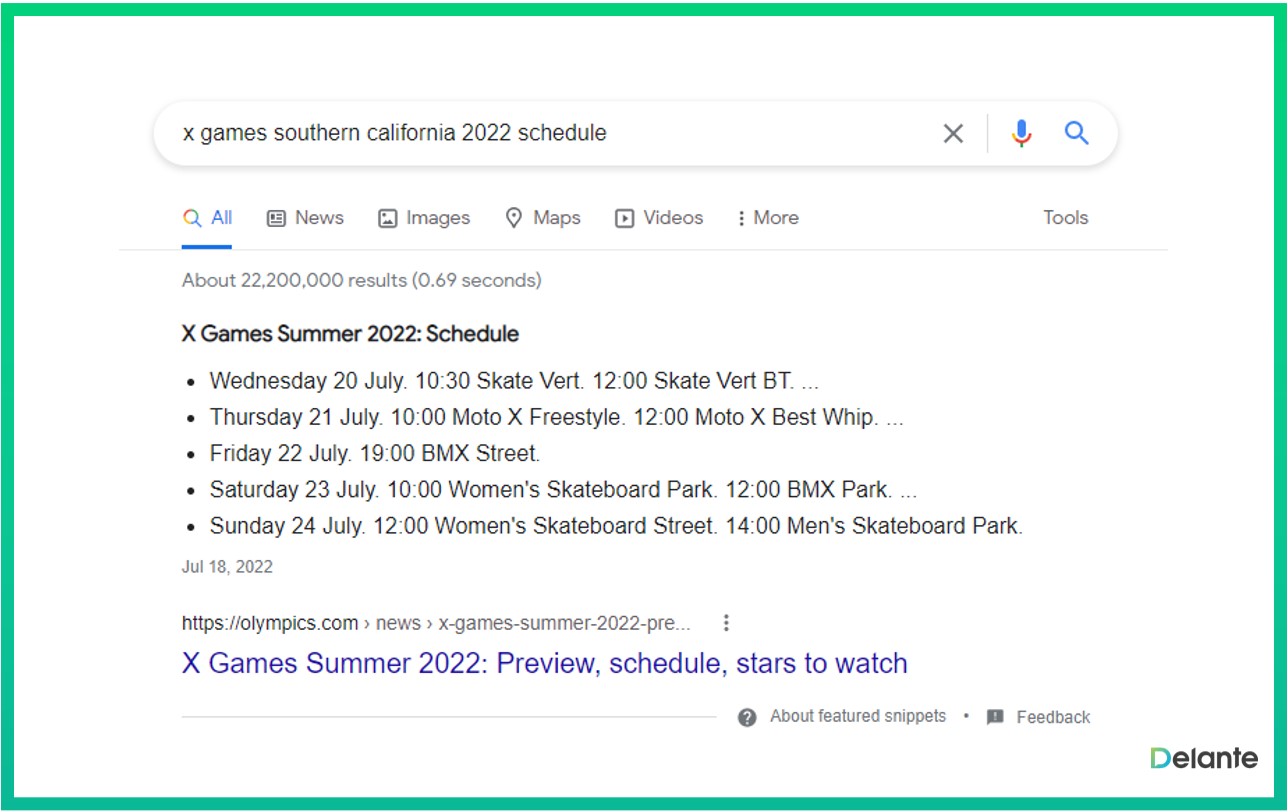The image size is (1288, 812).
Task: Open X Games Summer 2022 preview link
Action: (x=544, y=663)
